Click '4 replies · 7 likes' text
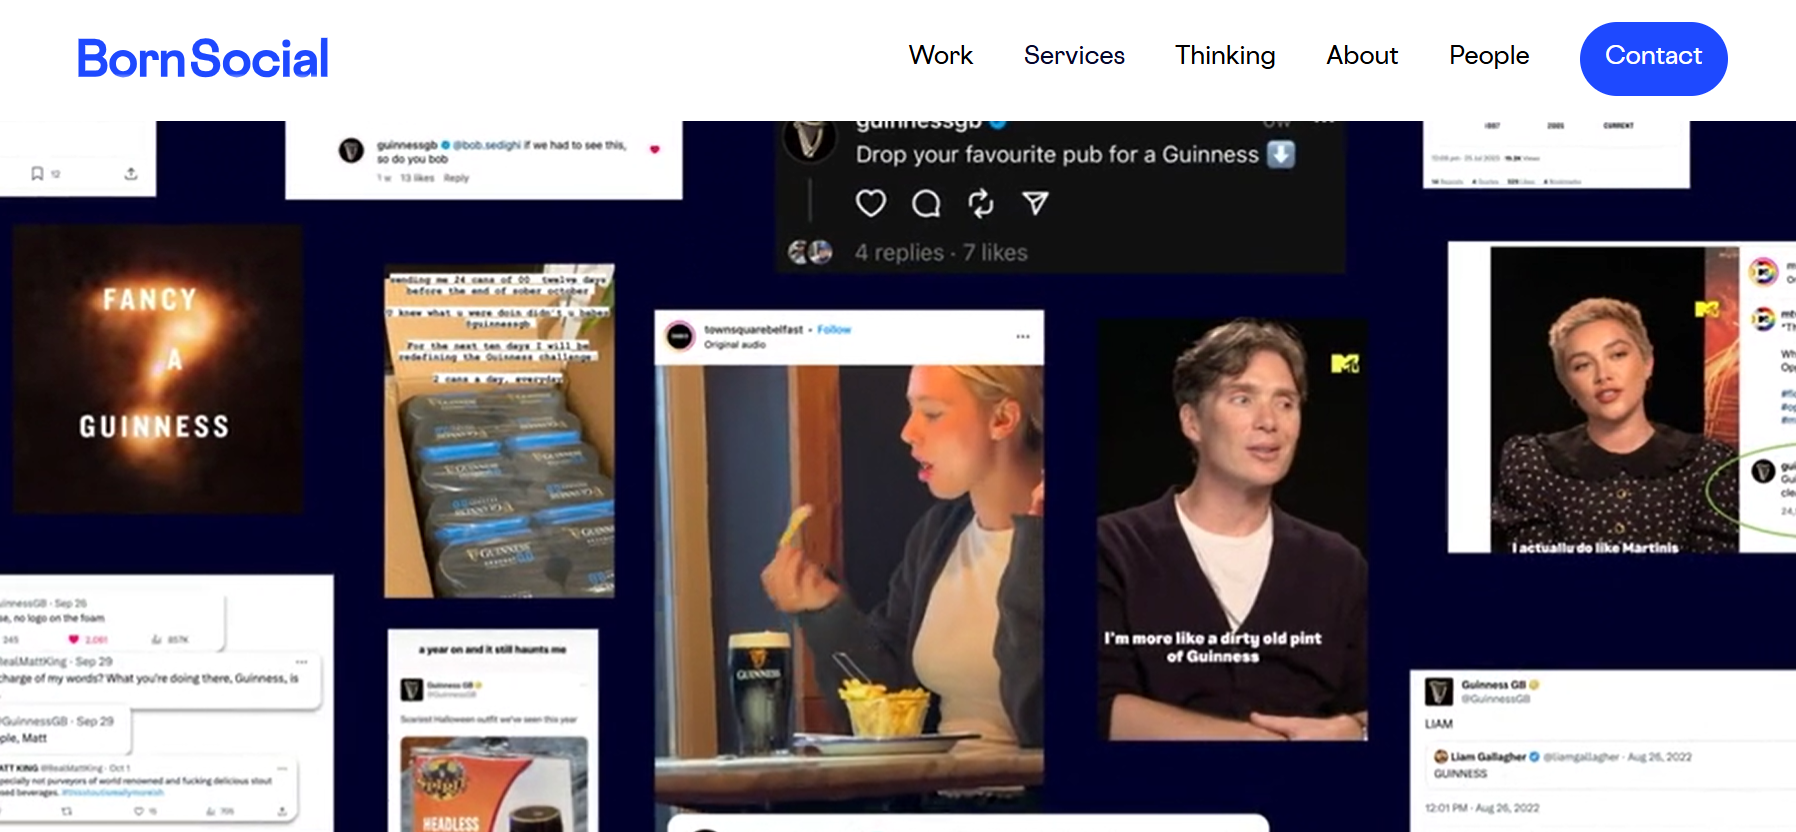The width and height of the screenshot is (1796, 832). click(941, 253)
